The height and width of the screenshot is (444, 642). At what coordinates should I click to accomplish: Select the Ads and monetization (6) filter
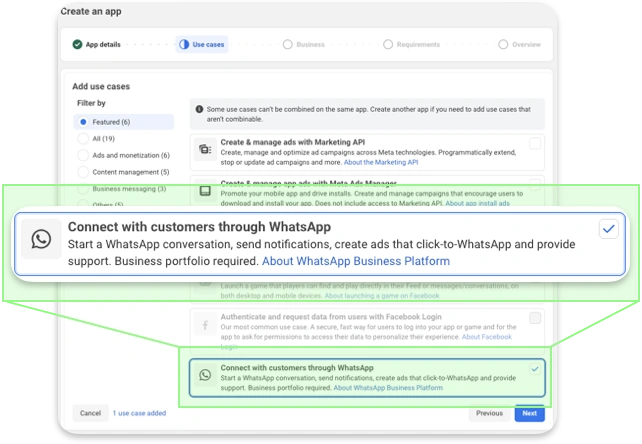coord(124,155)
